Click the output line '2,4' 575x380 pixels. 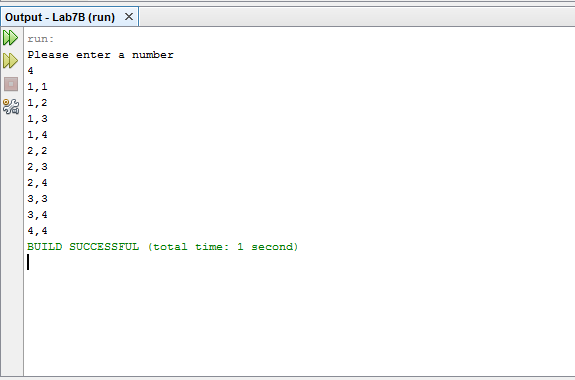pos(37,183)
